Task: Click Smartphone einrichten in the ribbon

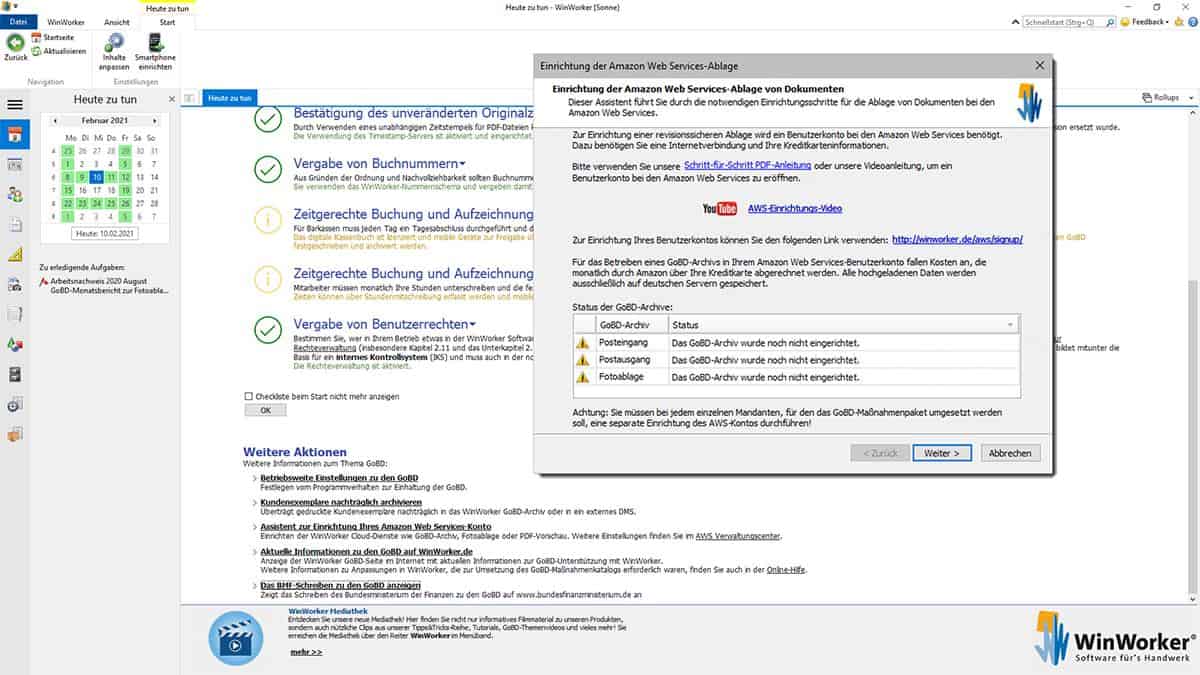Action: 155,51
